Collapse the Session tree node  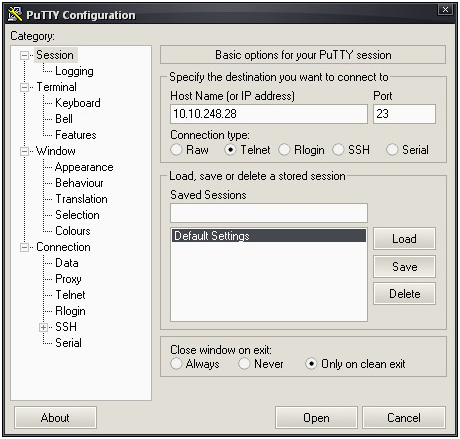(x=24, y=55)
